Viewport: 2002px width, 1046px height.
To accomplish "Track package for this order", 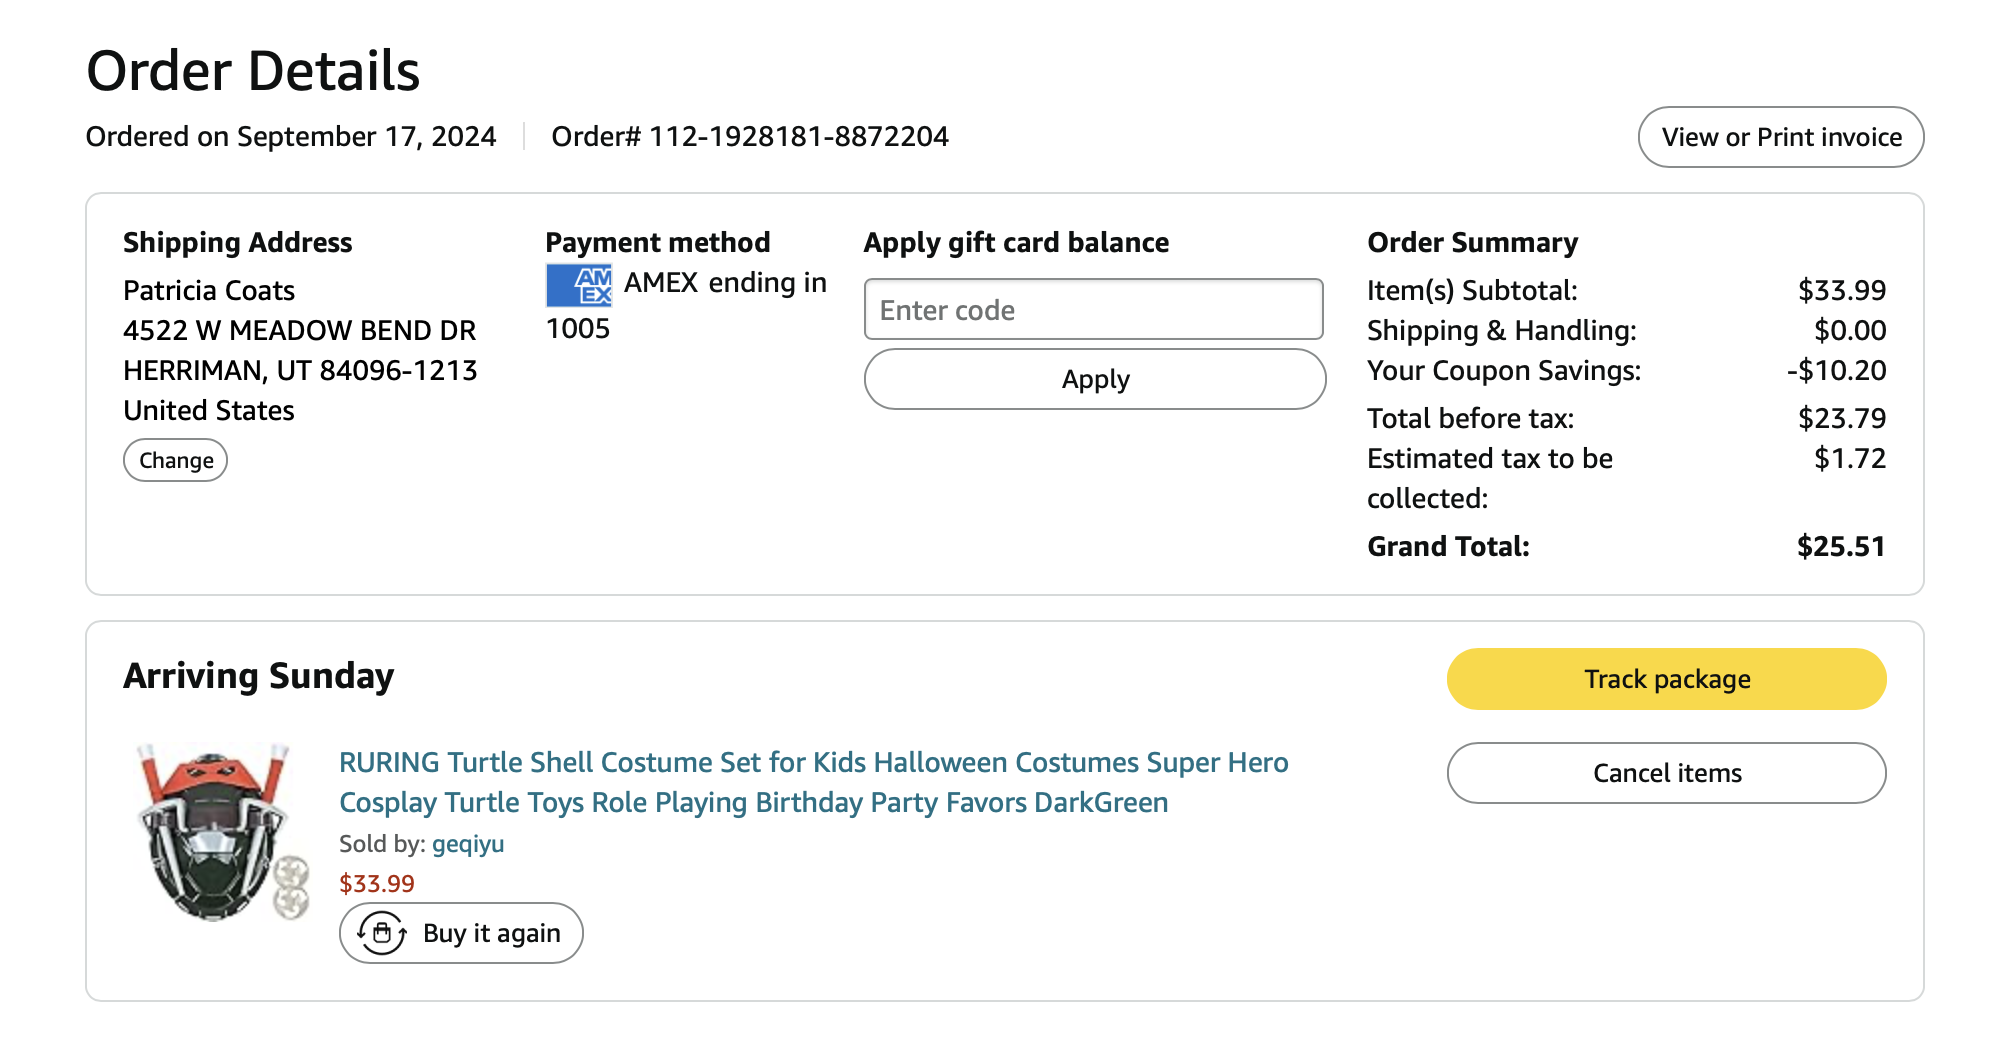I will pyautogui.click(x=1666, y=679).
